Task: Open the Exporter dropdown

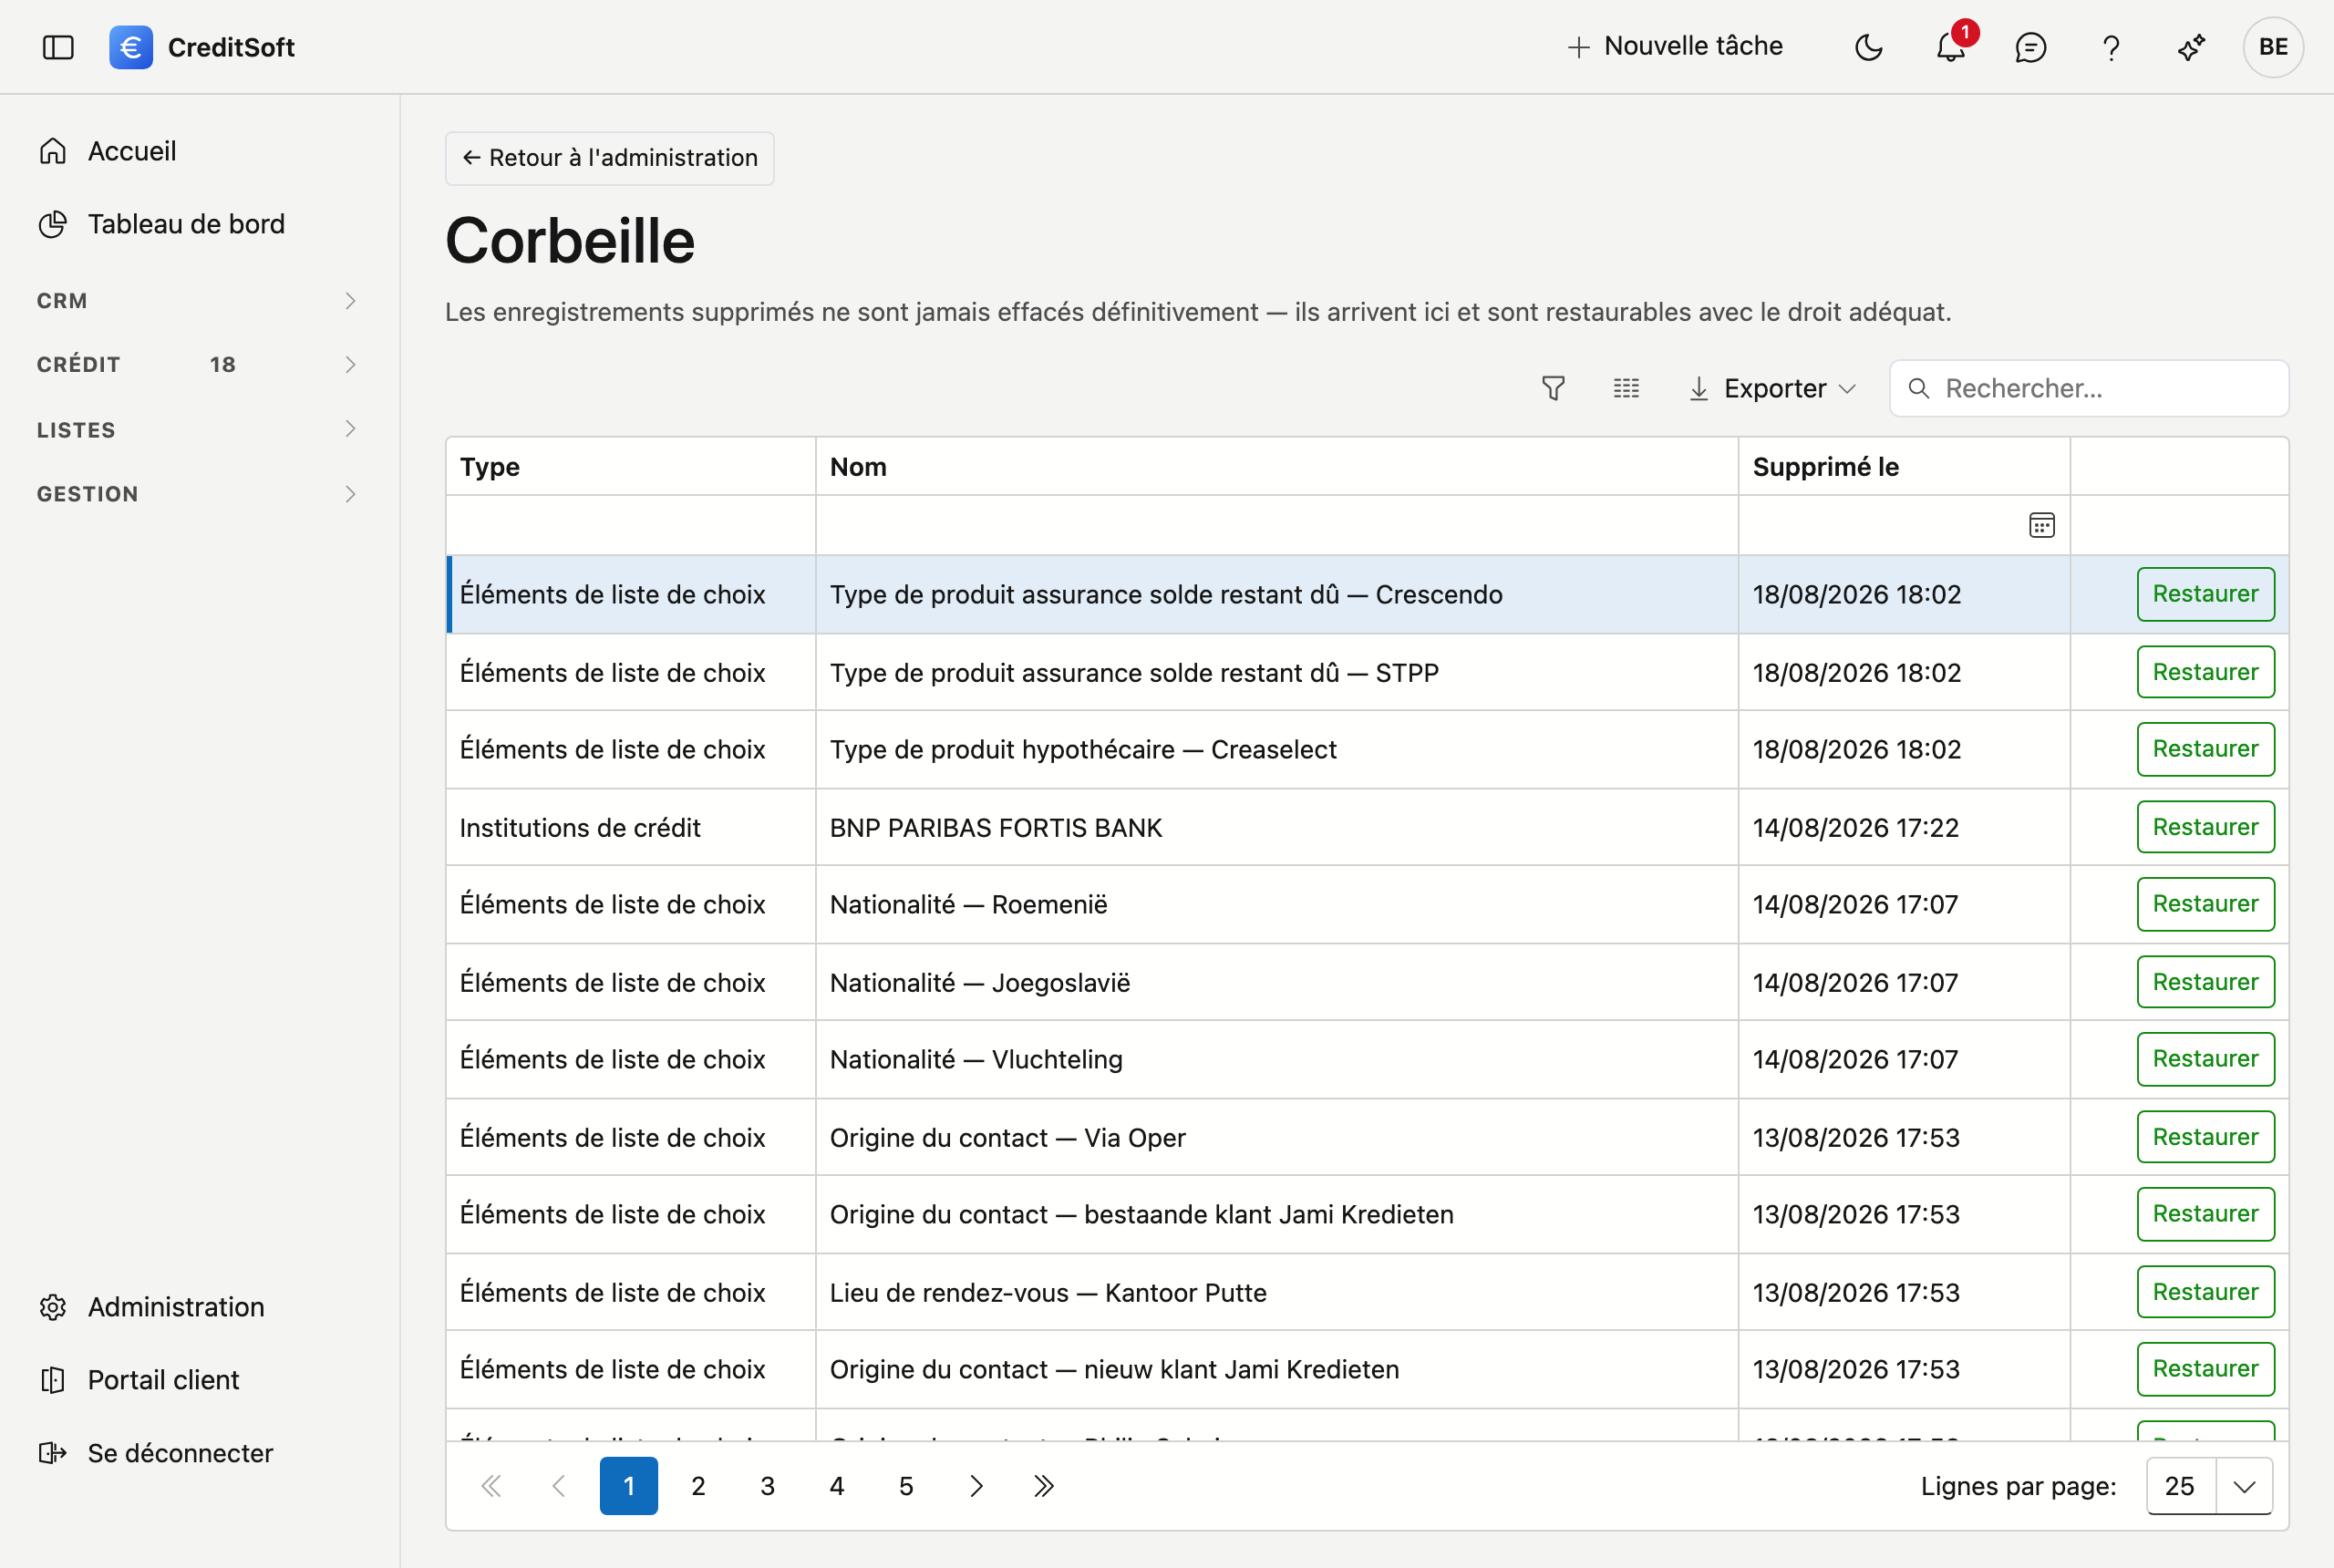Action: click(1773, 389)
